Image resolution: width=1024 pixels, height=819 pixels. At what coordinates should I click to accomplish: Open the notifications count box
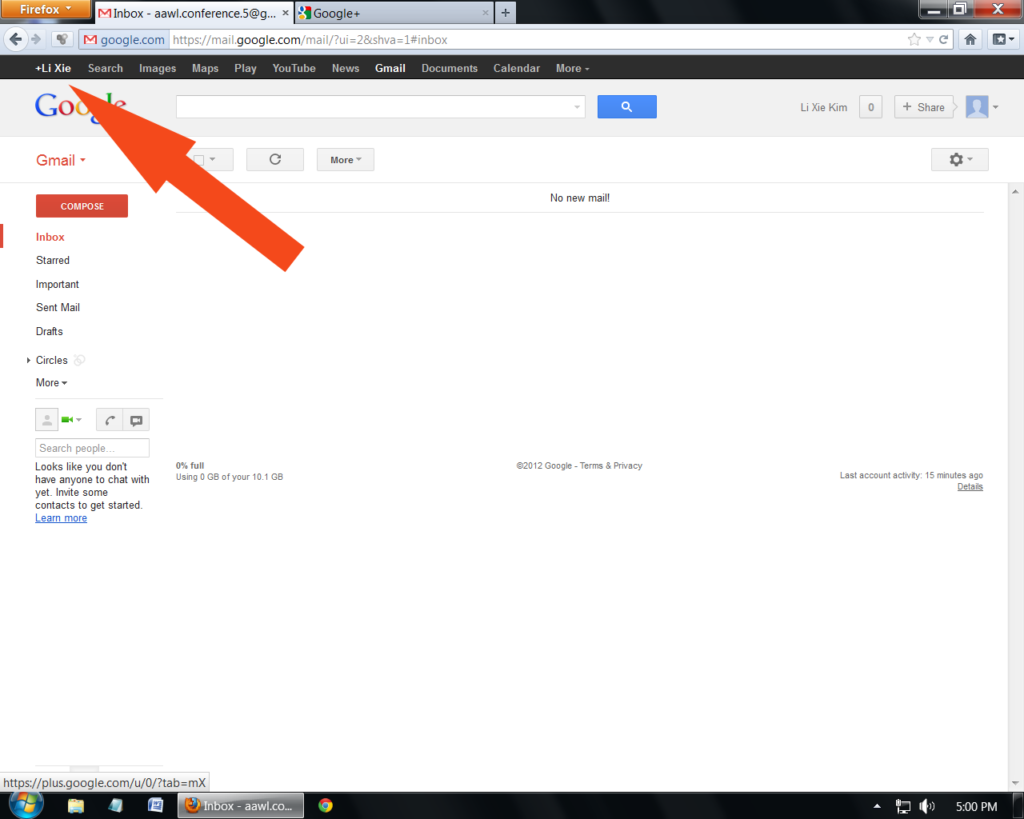point(871,107)
